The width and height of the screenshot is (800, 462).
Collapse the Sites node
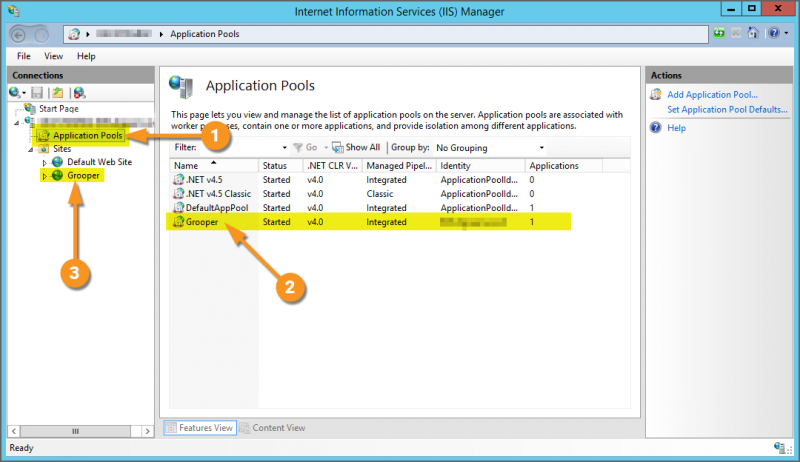(x=30, y=149)
